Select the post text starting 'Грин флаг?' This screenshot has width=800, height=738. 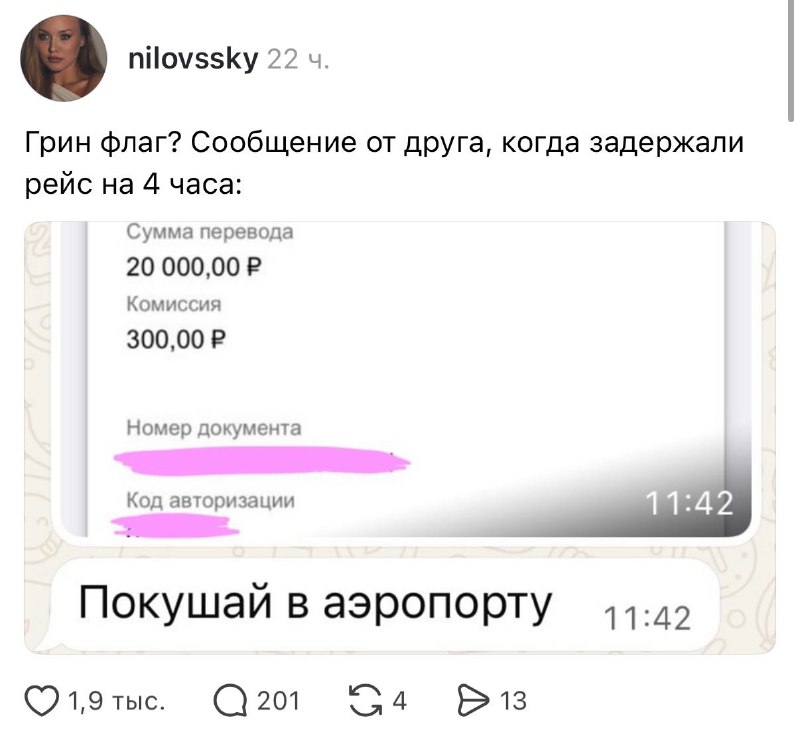tap(385, 163)
